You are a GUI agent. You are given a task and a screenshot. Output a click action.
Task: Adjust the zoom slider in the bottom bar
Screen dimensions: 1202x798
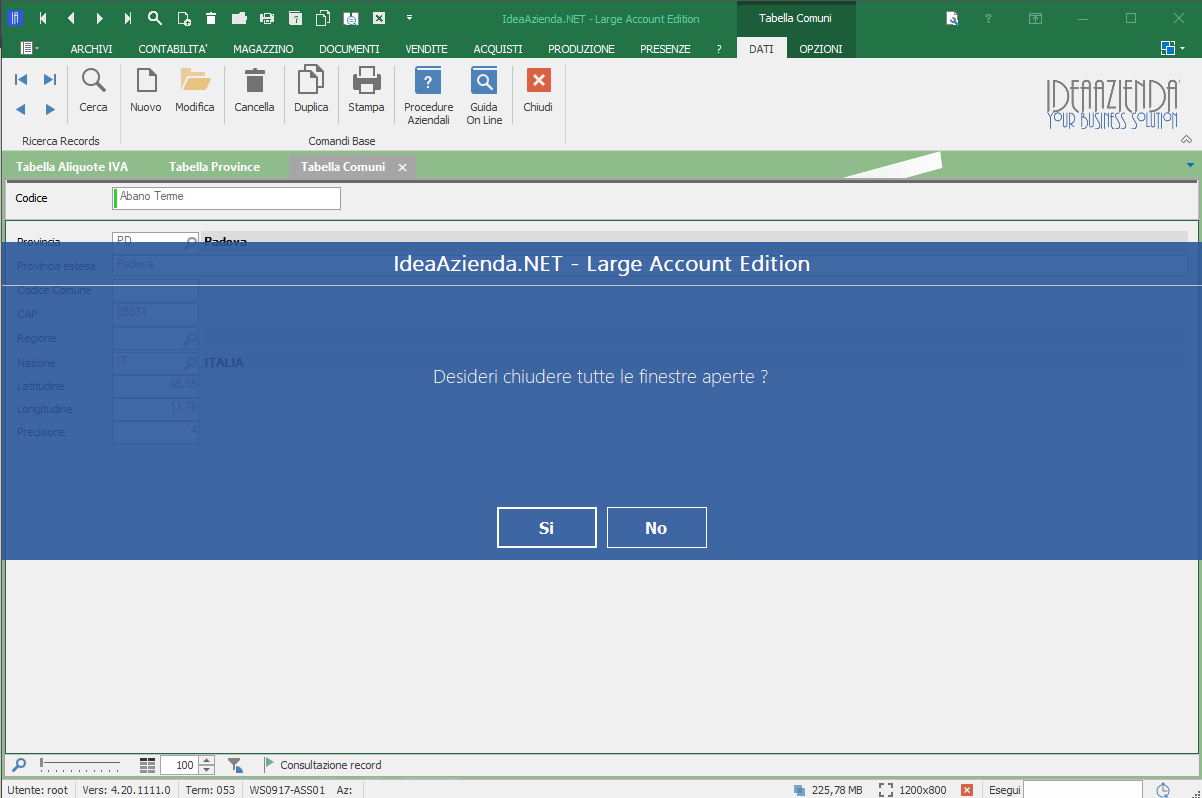point(79,764)
